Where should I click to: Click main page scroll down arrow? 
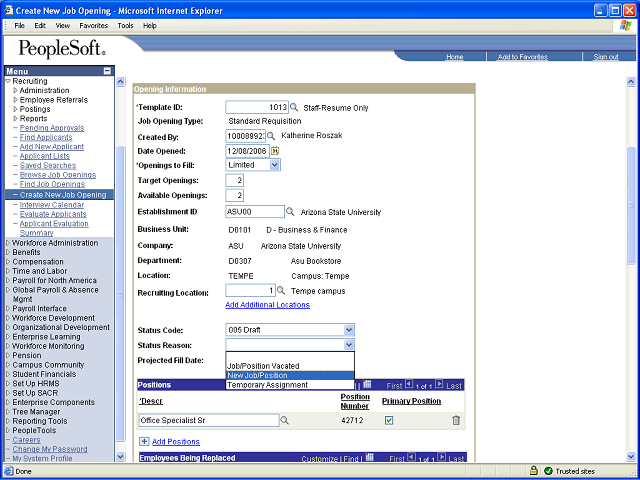tap(631, 457)
